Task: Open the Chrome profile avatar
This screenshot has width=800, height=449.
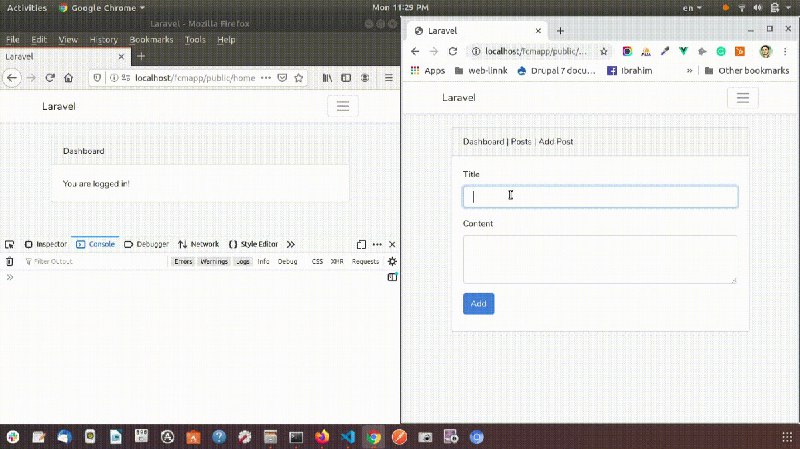Action: click(765, 51)
